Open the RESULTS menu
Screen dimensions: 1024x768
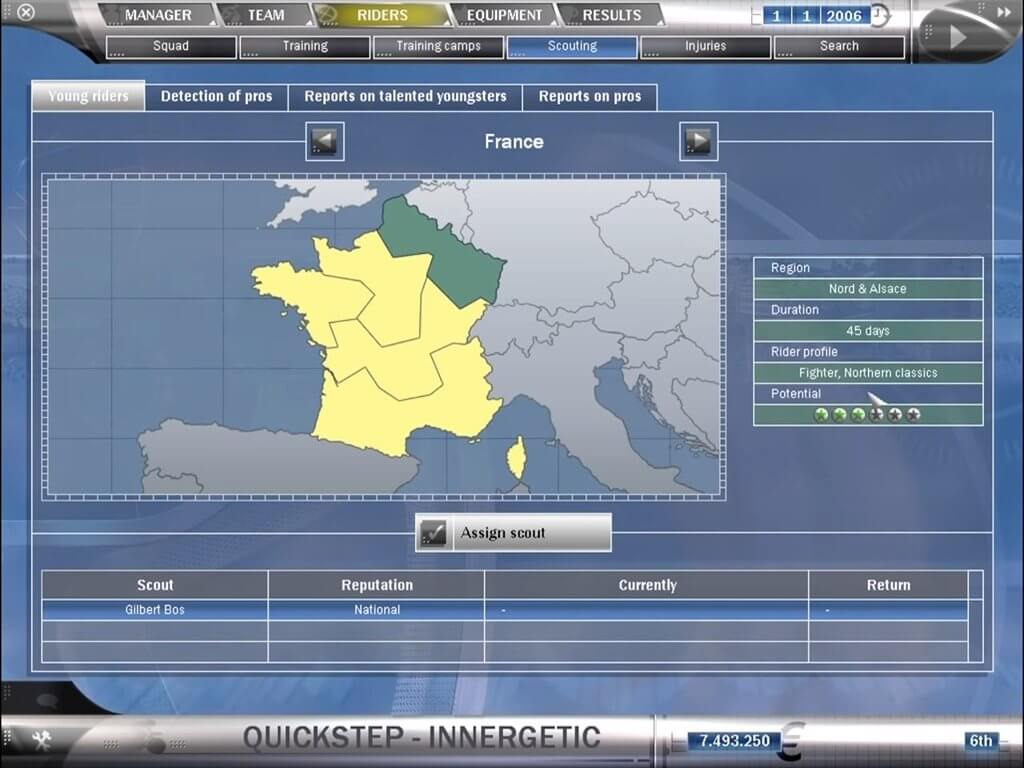pos(612,15)
